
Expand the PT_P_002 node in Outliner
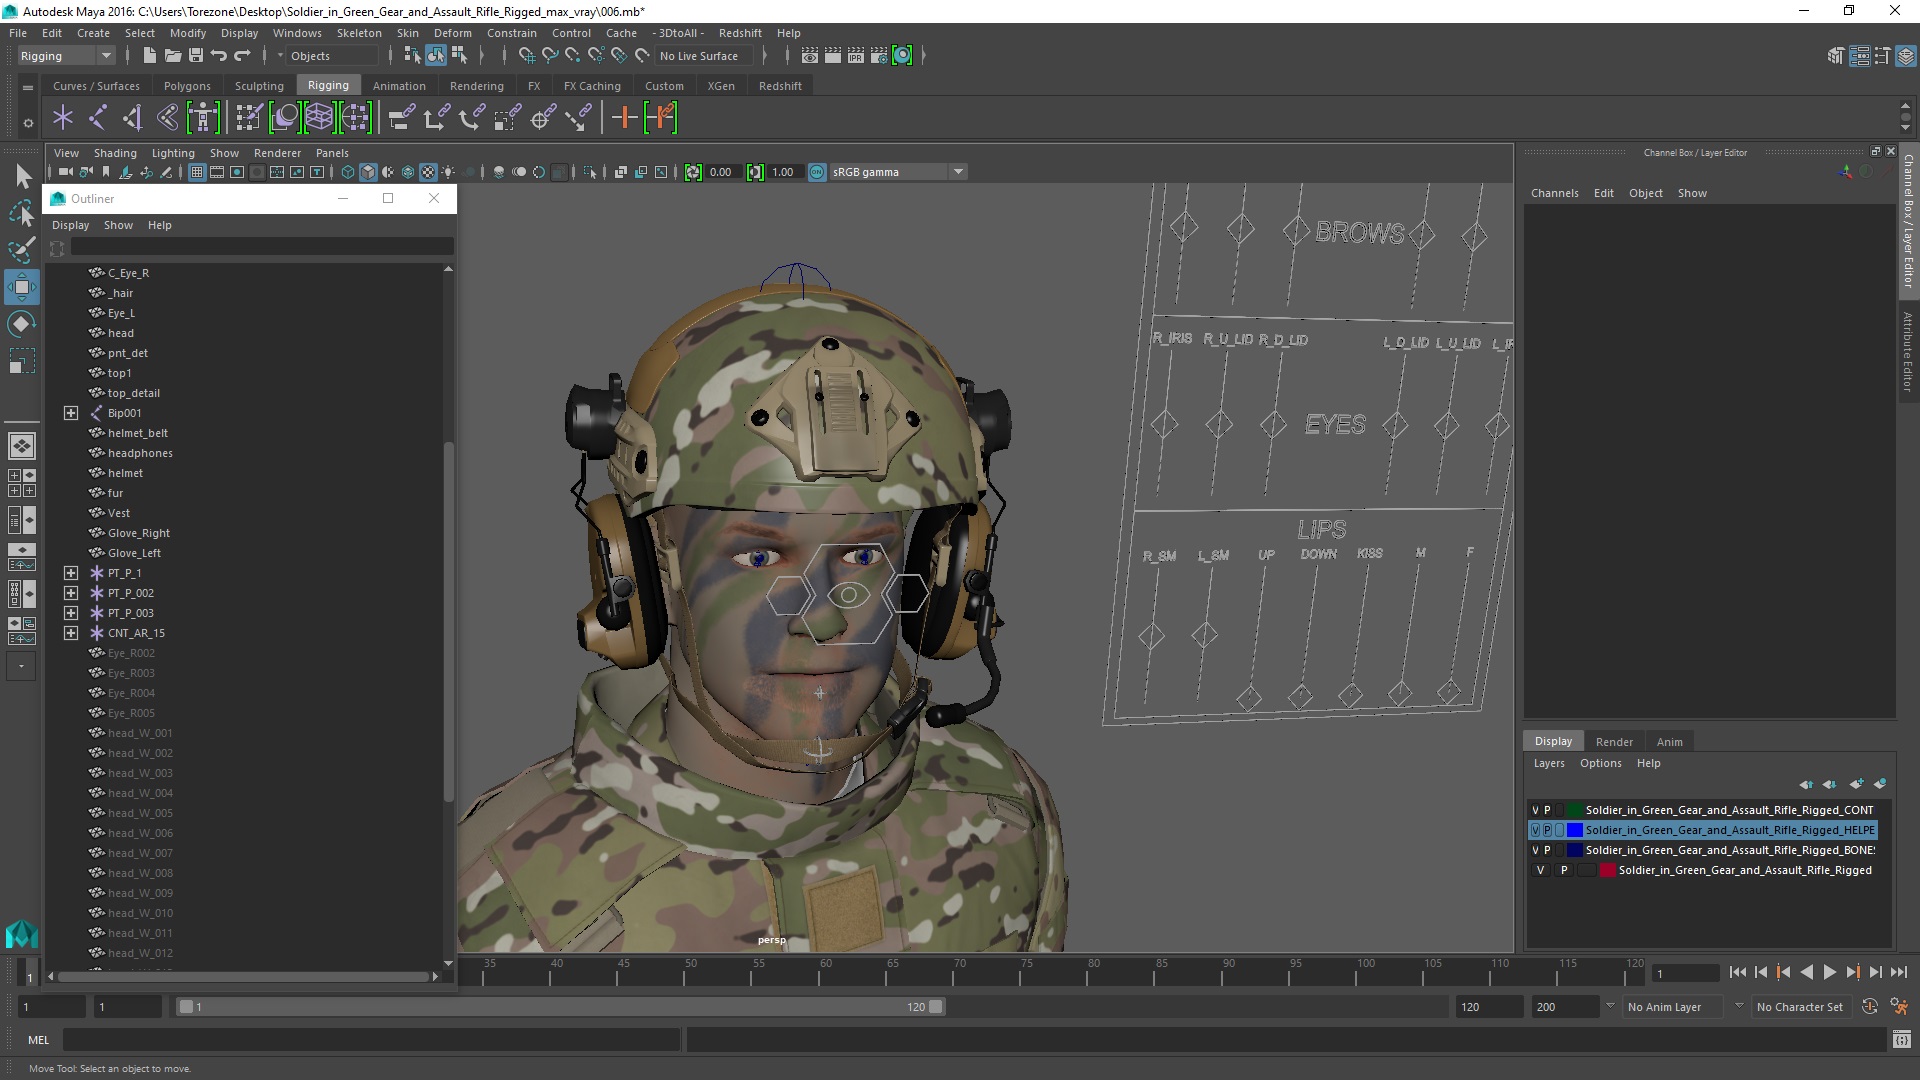tap(71, 593)
